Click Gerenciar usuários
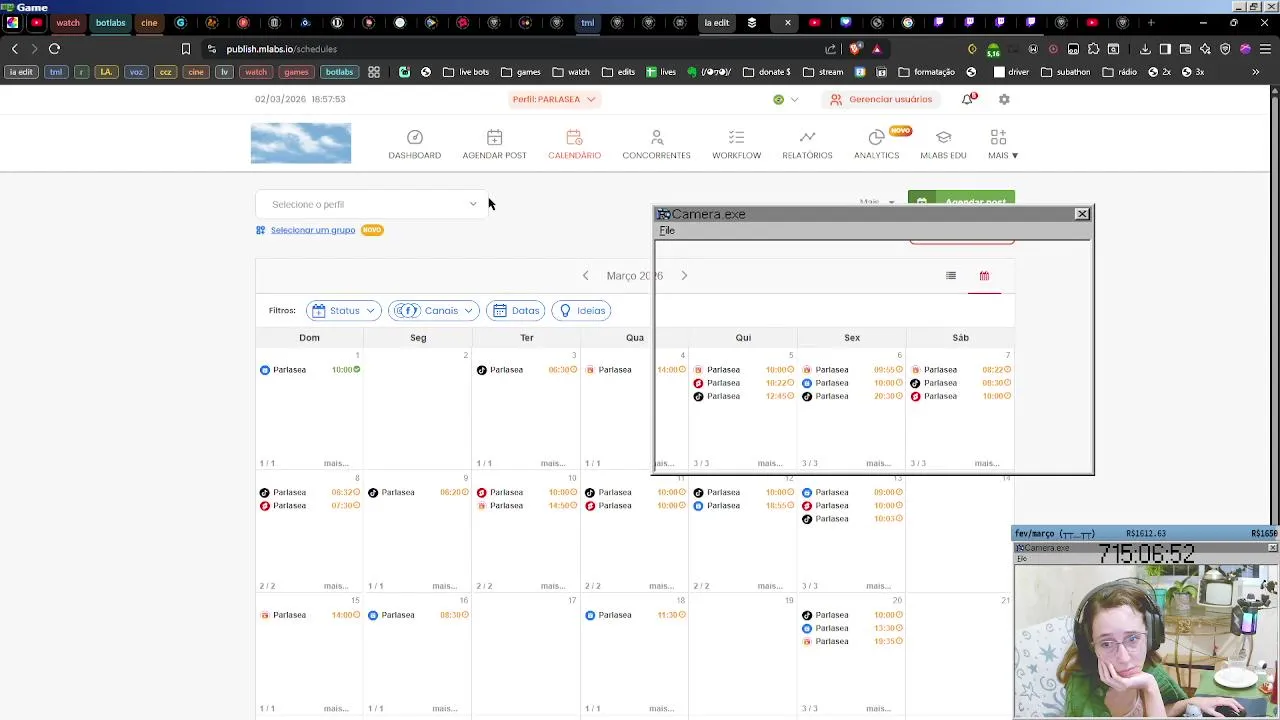 pos(881,99)
